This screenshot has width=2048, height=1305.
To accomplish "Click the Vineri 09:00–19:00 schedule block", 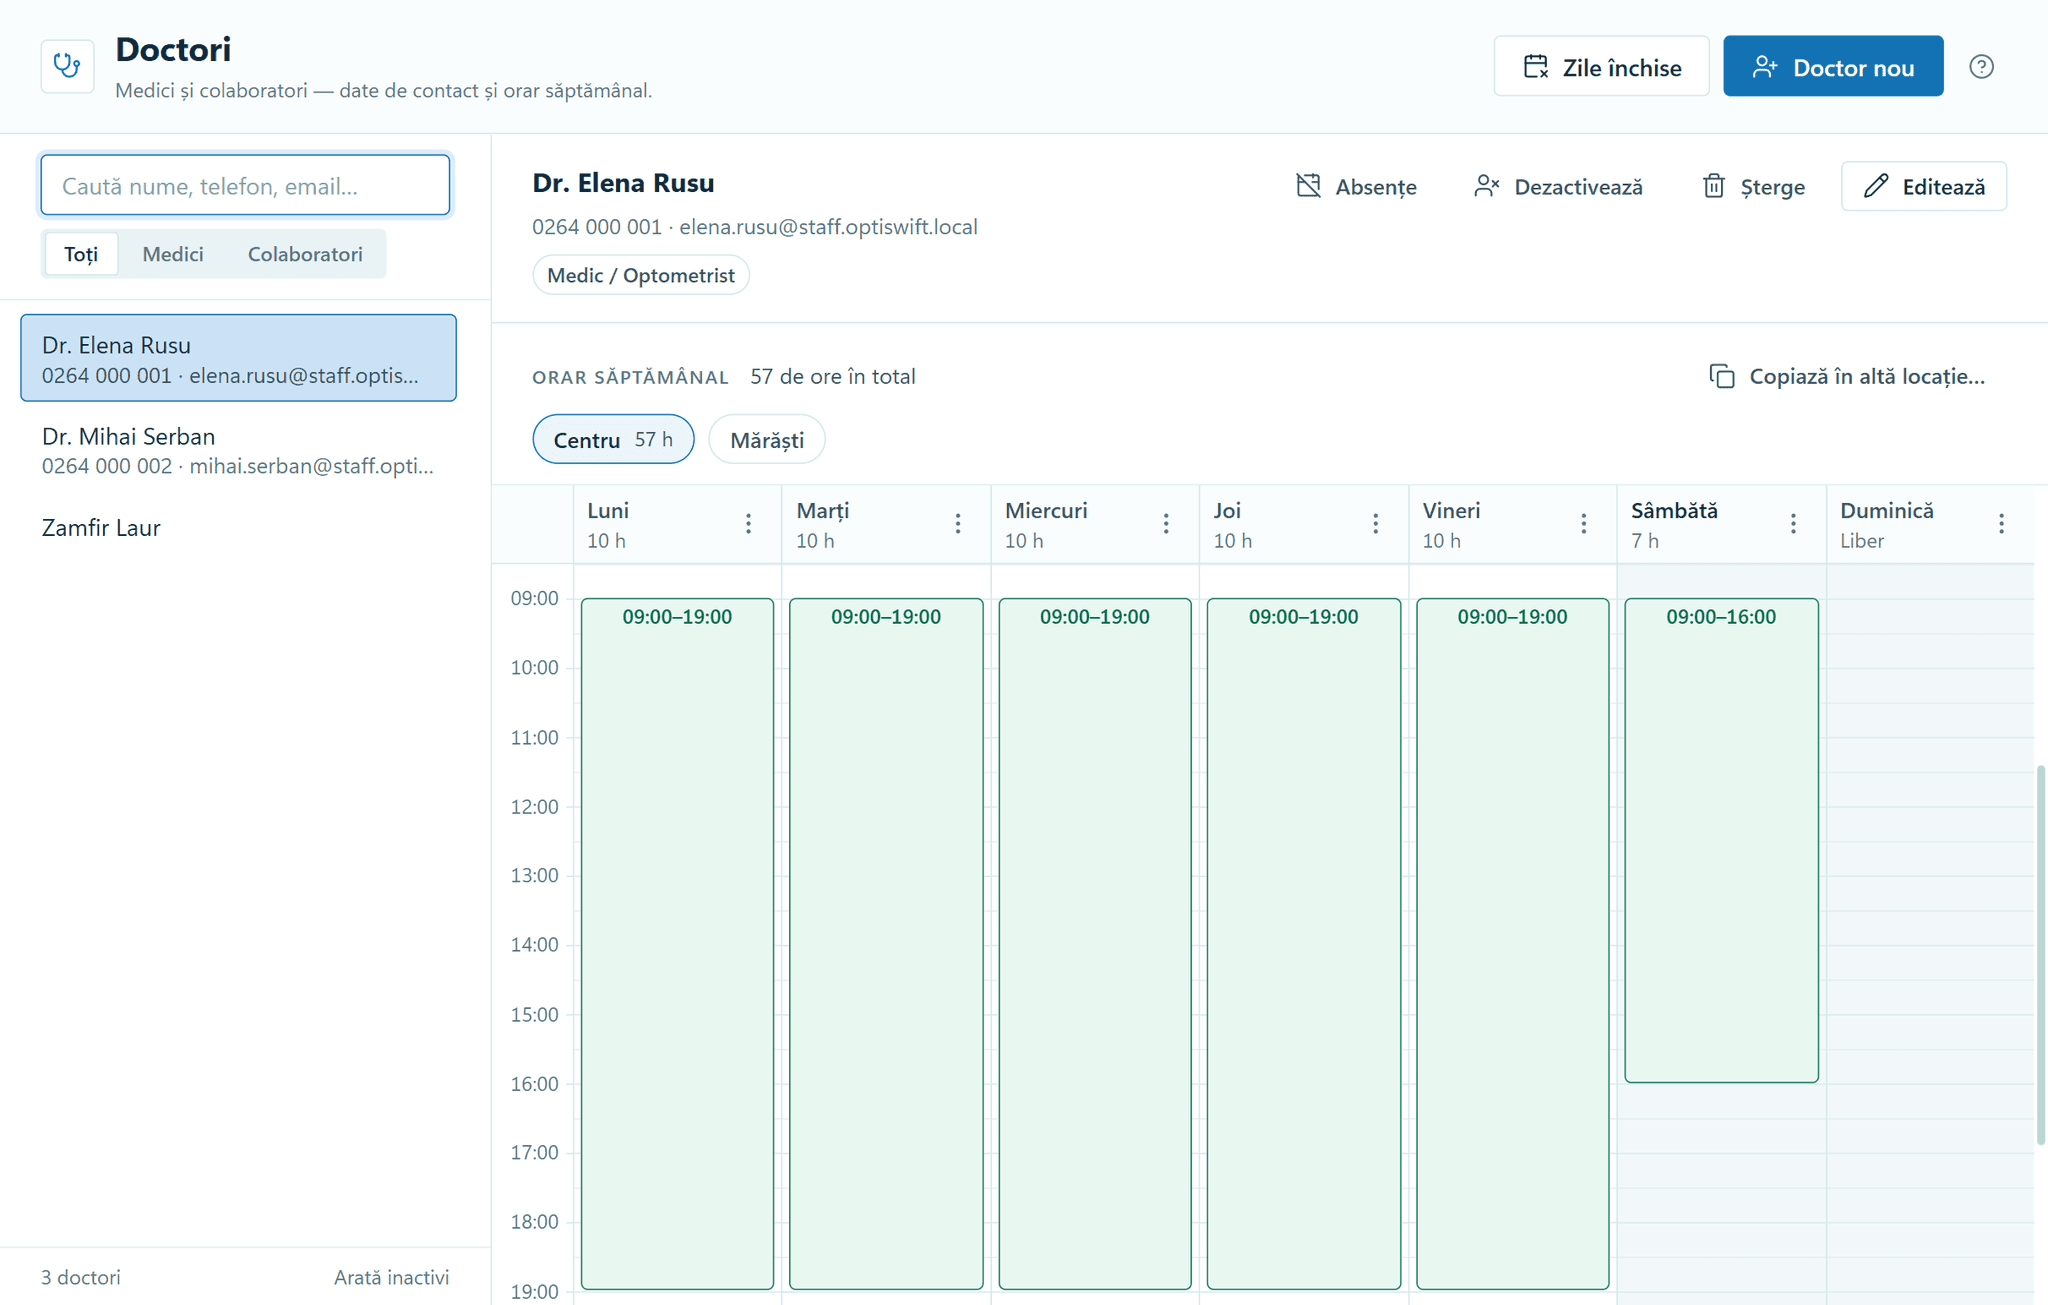I will coord(1513,944).
